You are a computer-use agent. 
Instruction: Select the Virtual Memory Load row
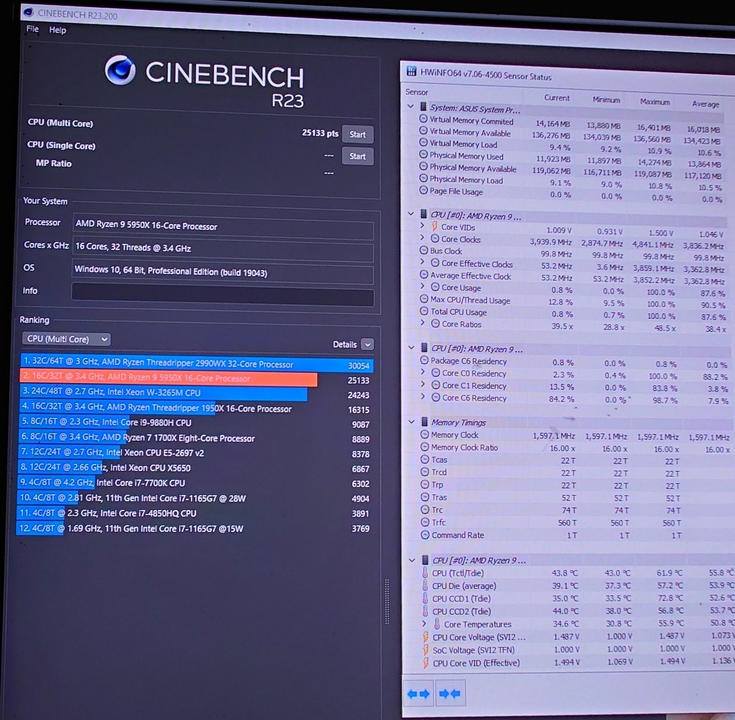(570, 146)
